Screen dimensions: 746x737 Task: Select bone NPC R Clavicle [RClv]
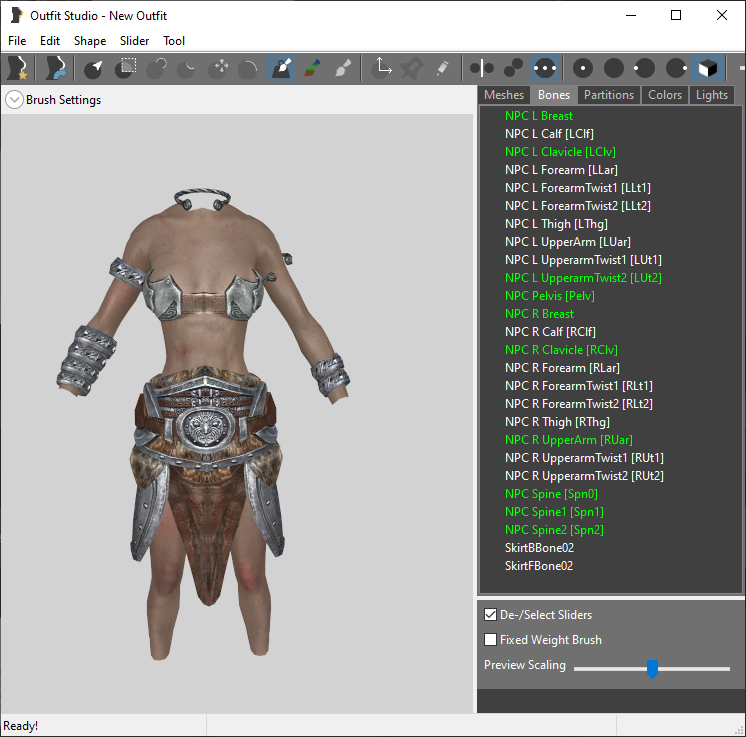(x=561, y=350)
